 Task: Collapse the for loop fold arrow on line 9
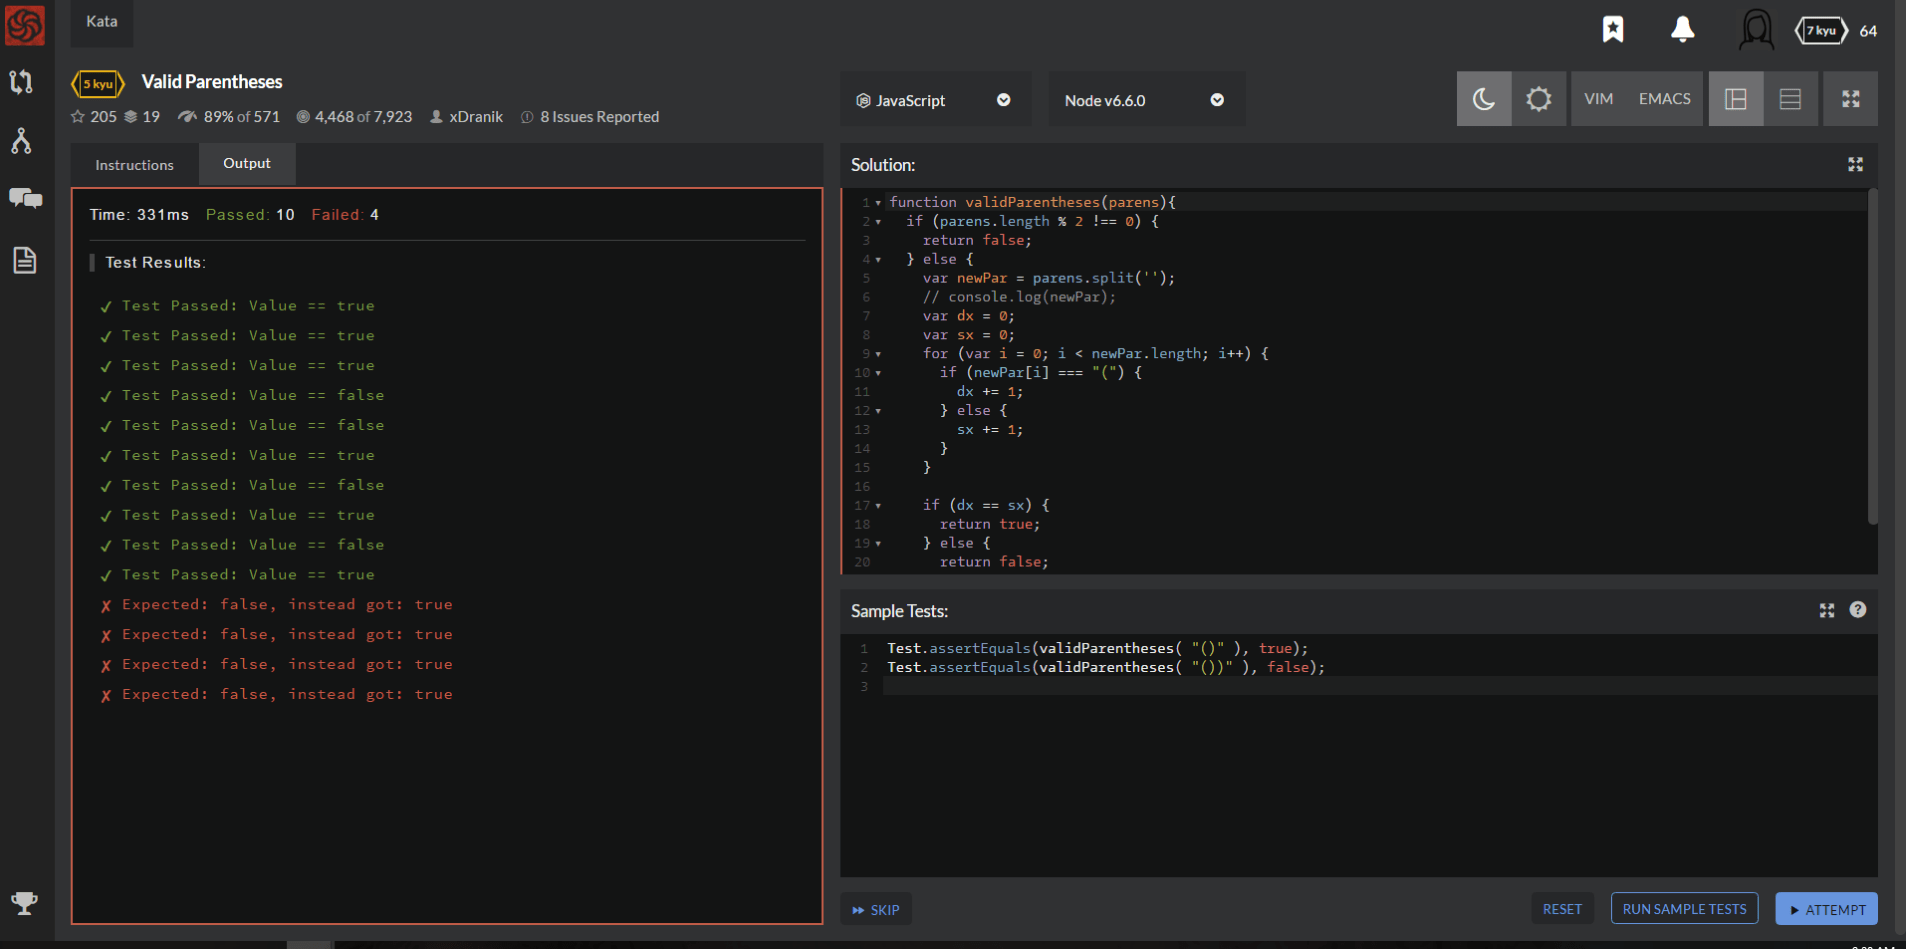[x=879, y=354]
